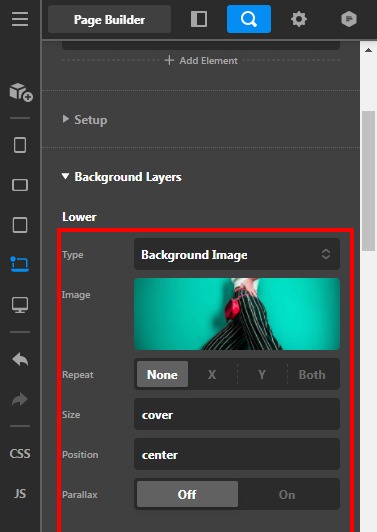
Task: Open the JS editor
Action: point(20,493)
